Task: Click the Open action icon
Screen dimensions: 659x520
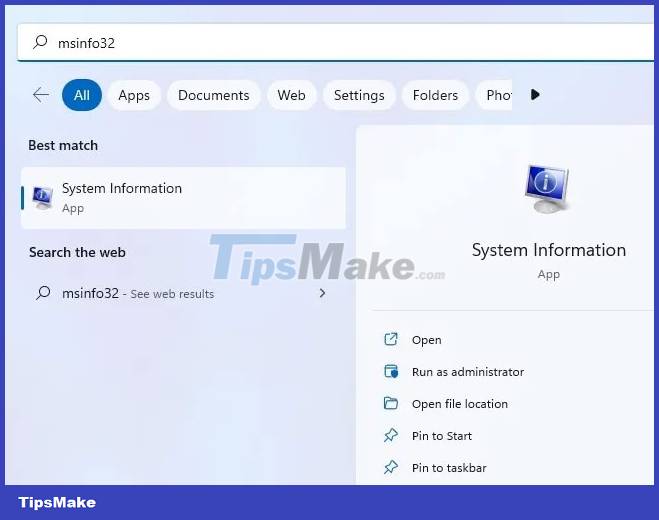Action: 391,339
